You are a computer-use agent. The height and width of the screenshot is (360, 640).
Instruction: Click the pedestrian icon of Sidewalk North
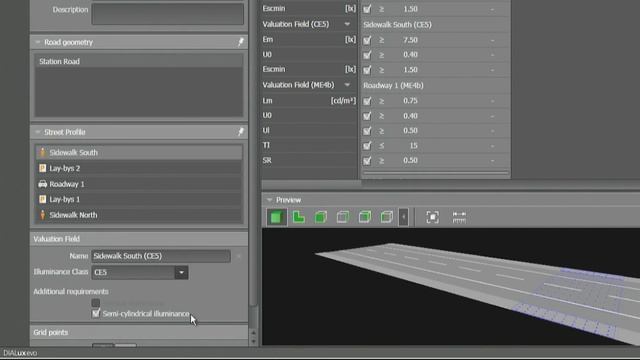(x=42, y=215)
